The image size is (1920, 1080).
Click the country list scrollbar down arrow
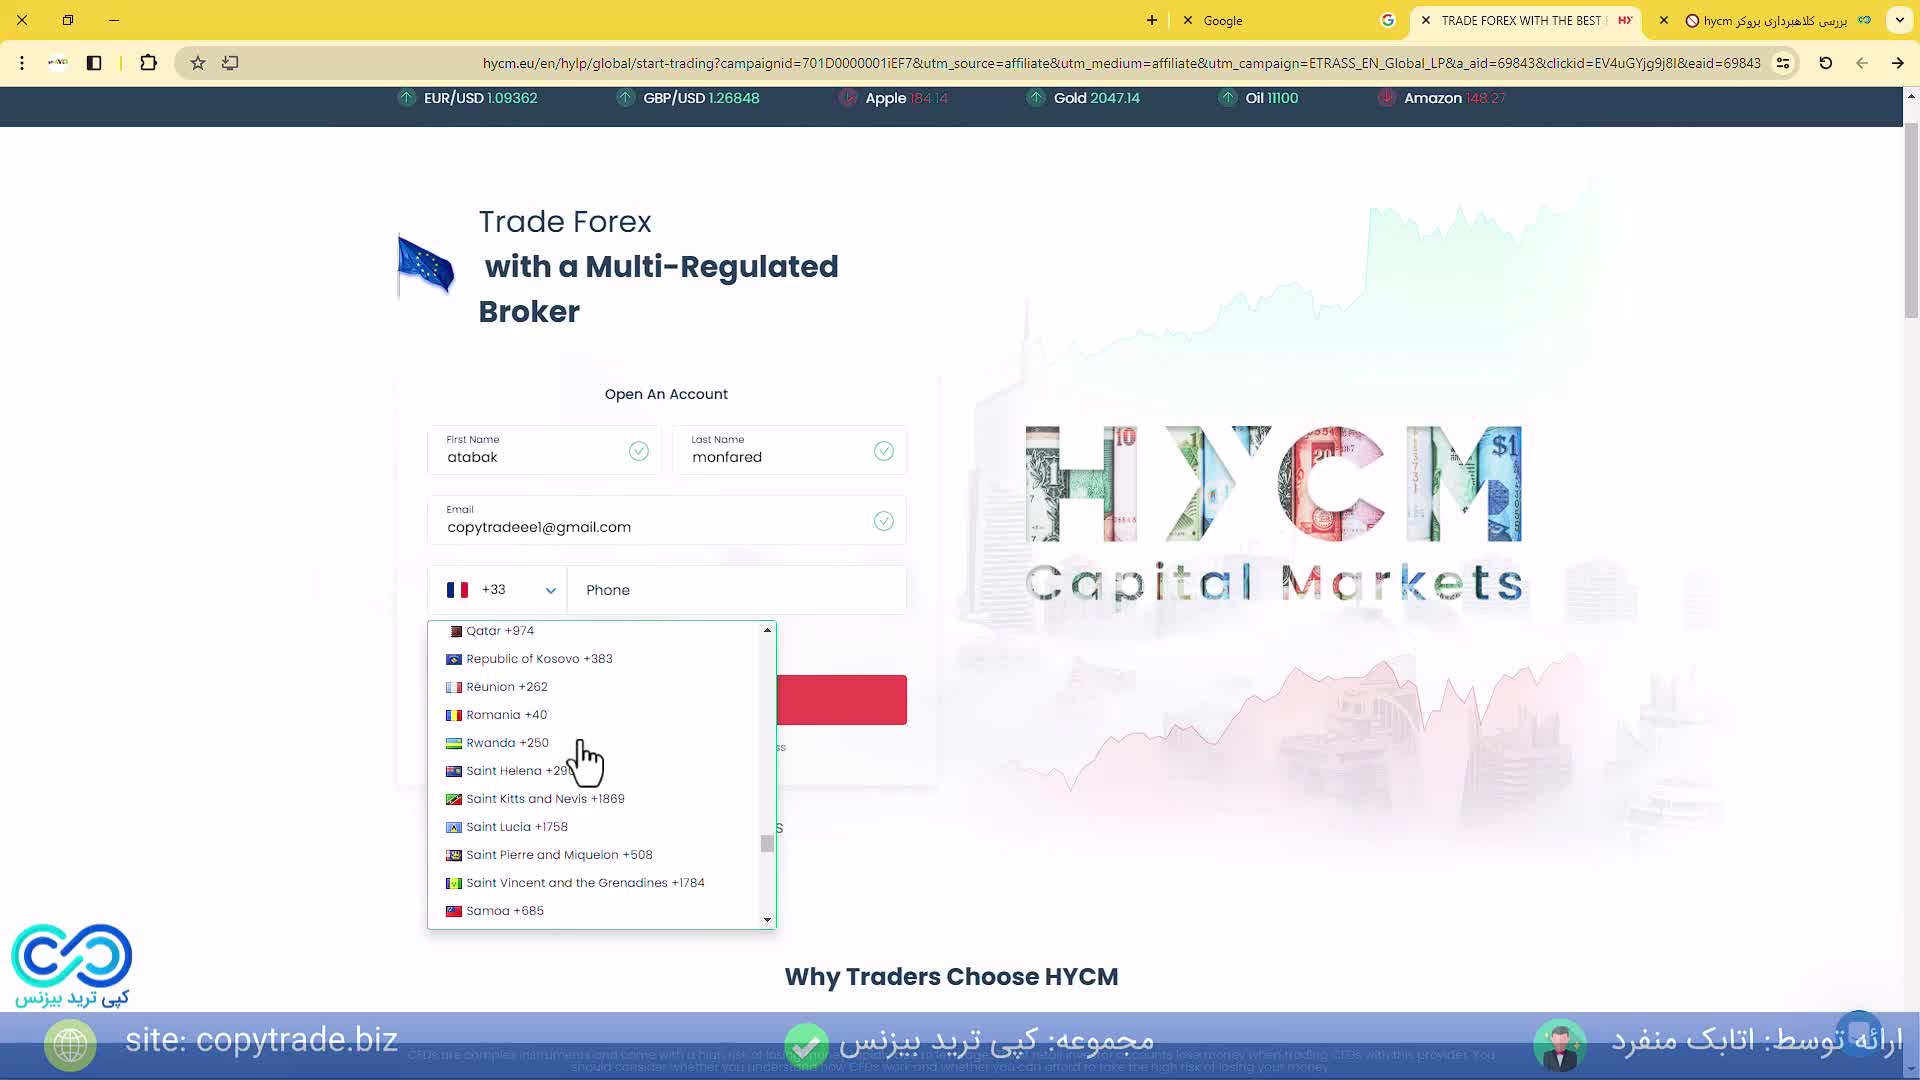click(767, 920)
